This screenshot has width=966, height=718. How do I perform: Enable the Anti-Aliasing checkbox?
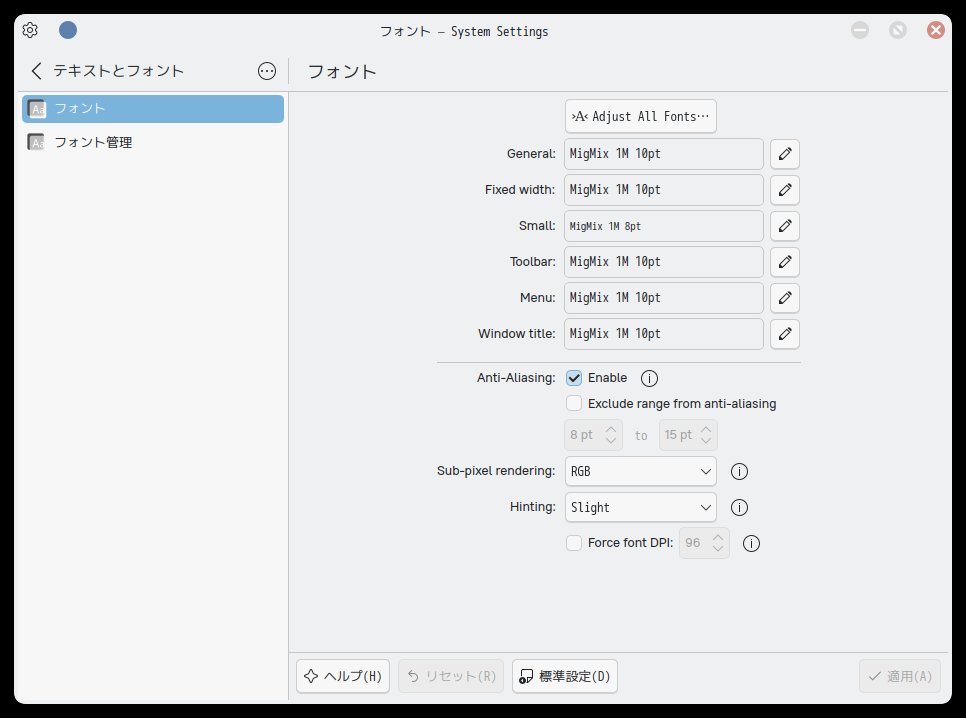[574, 378]
